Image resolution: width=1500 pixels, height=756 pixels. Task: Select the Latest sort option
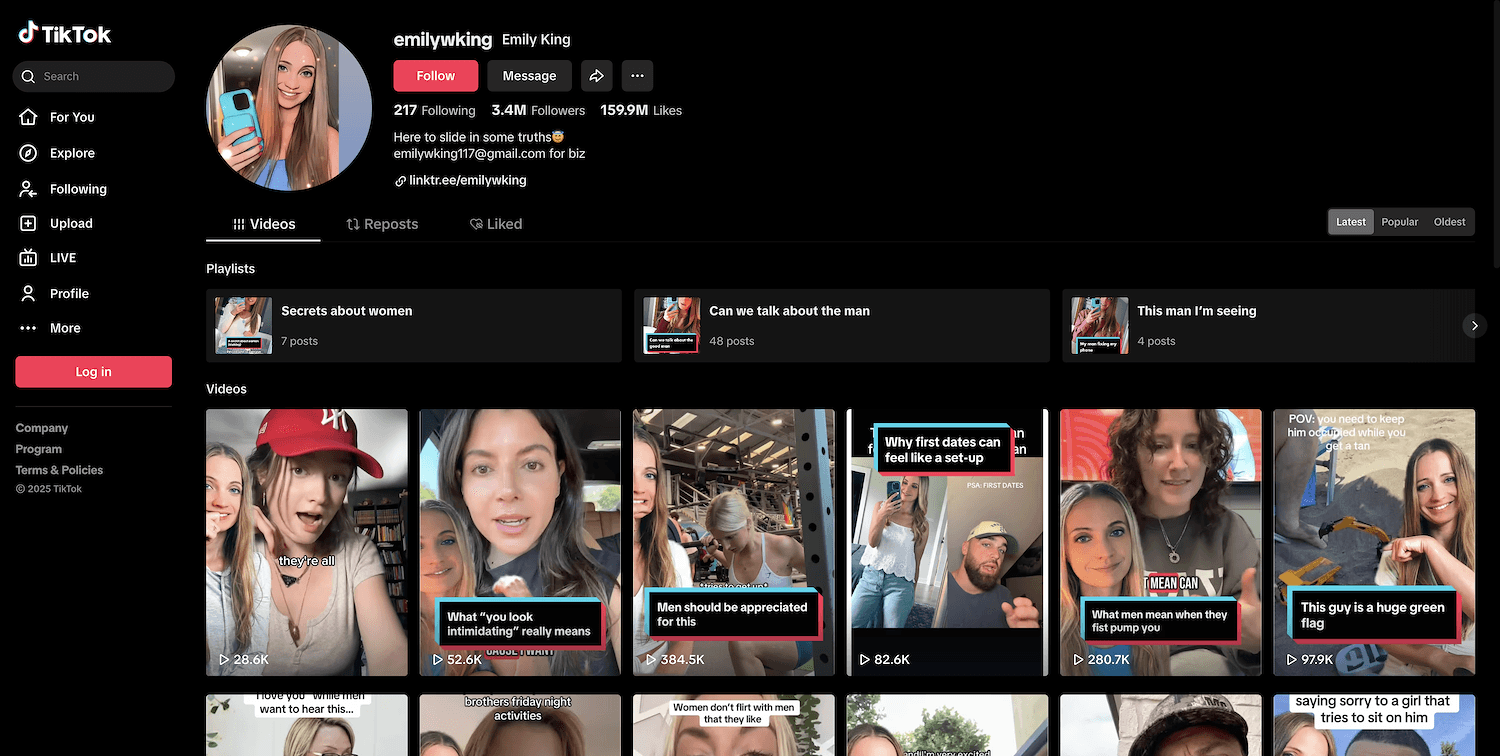[x=1350, y=222]
